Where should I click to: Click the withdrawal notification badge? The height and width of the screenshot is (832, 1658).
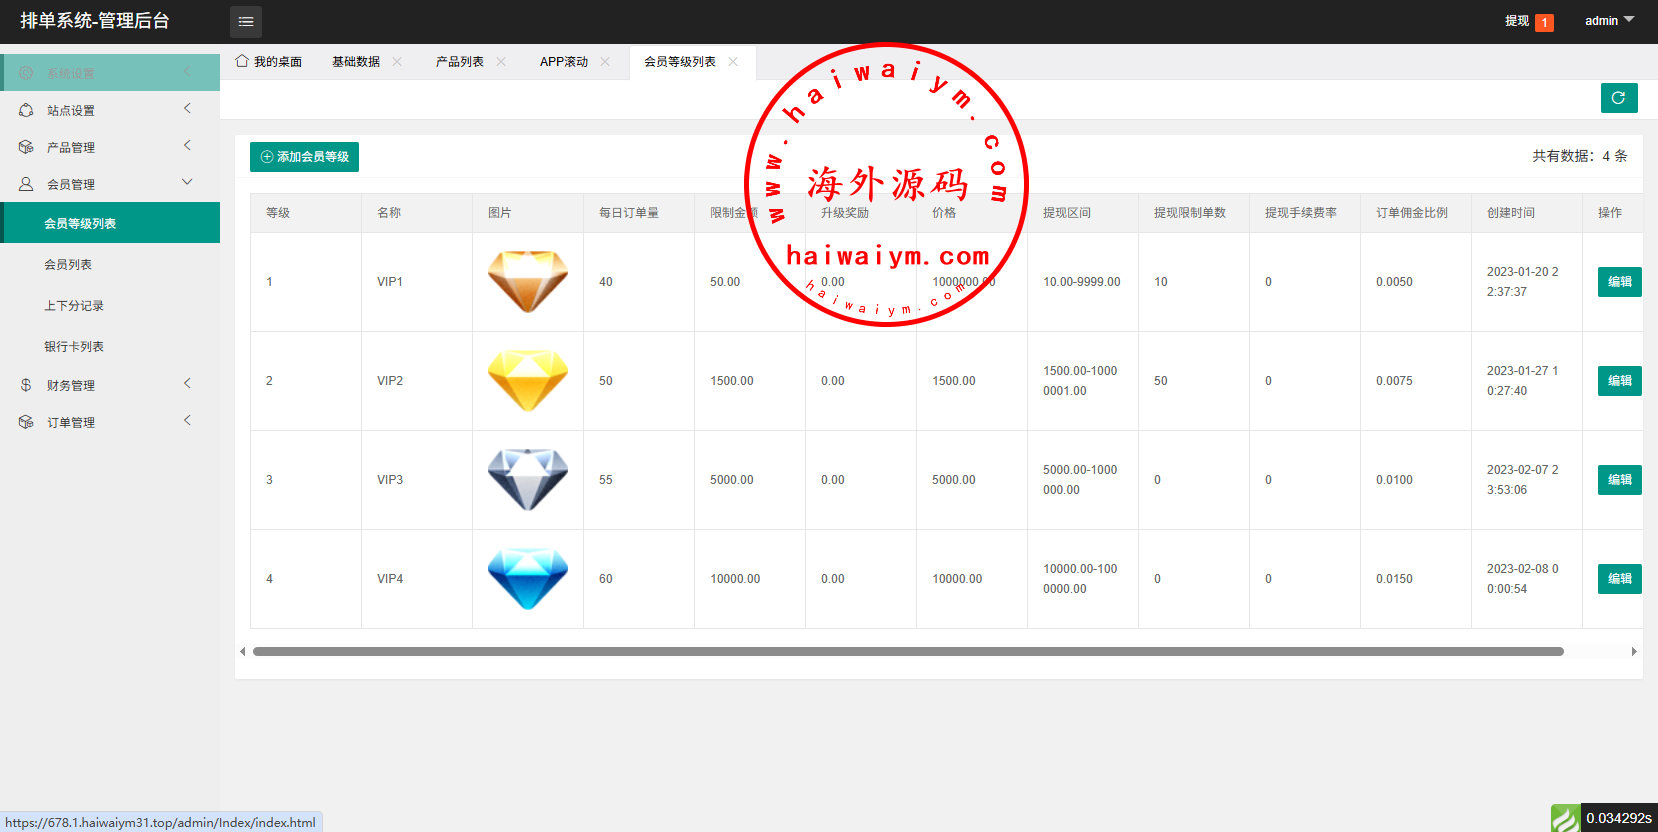pos(1544,22)
